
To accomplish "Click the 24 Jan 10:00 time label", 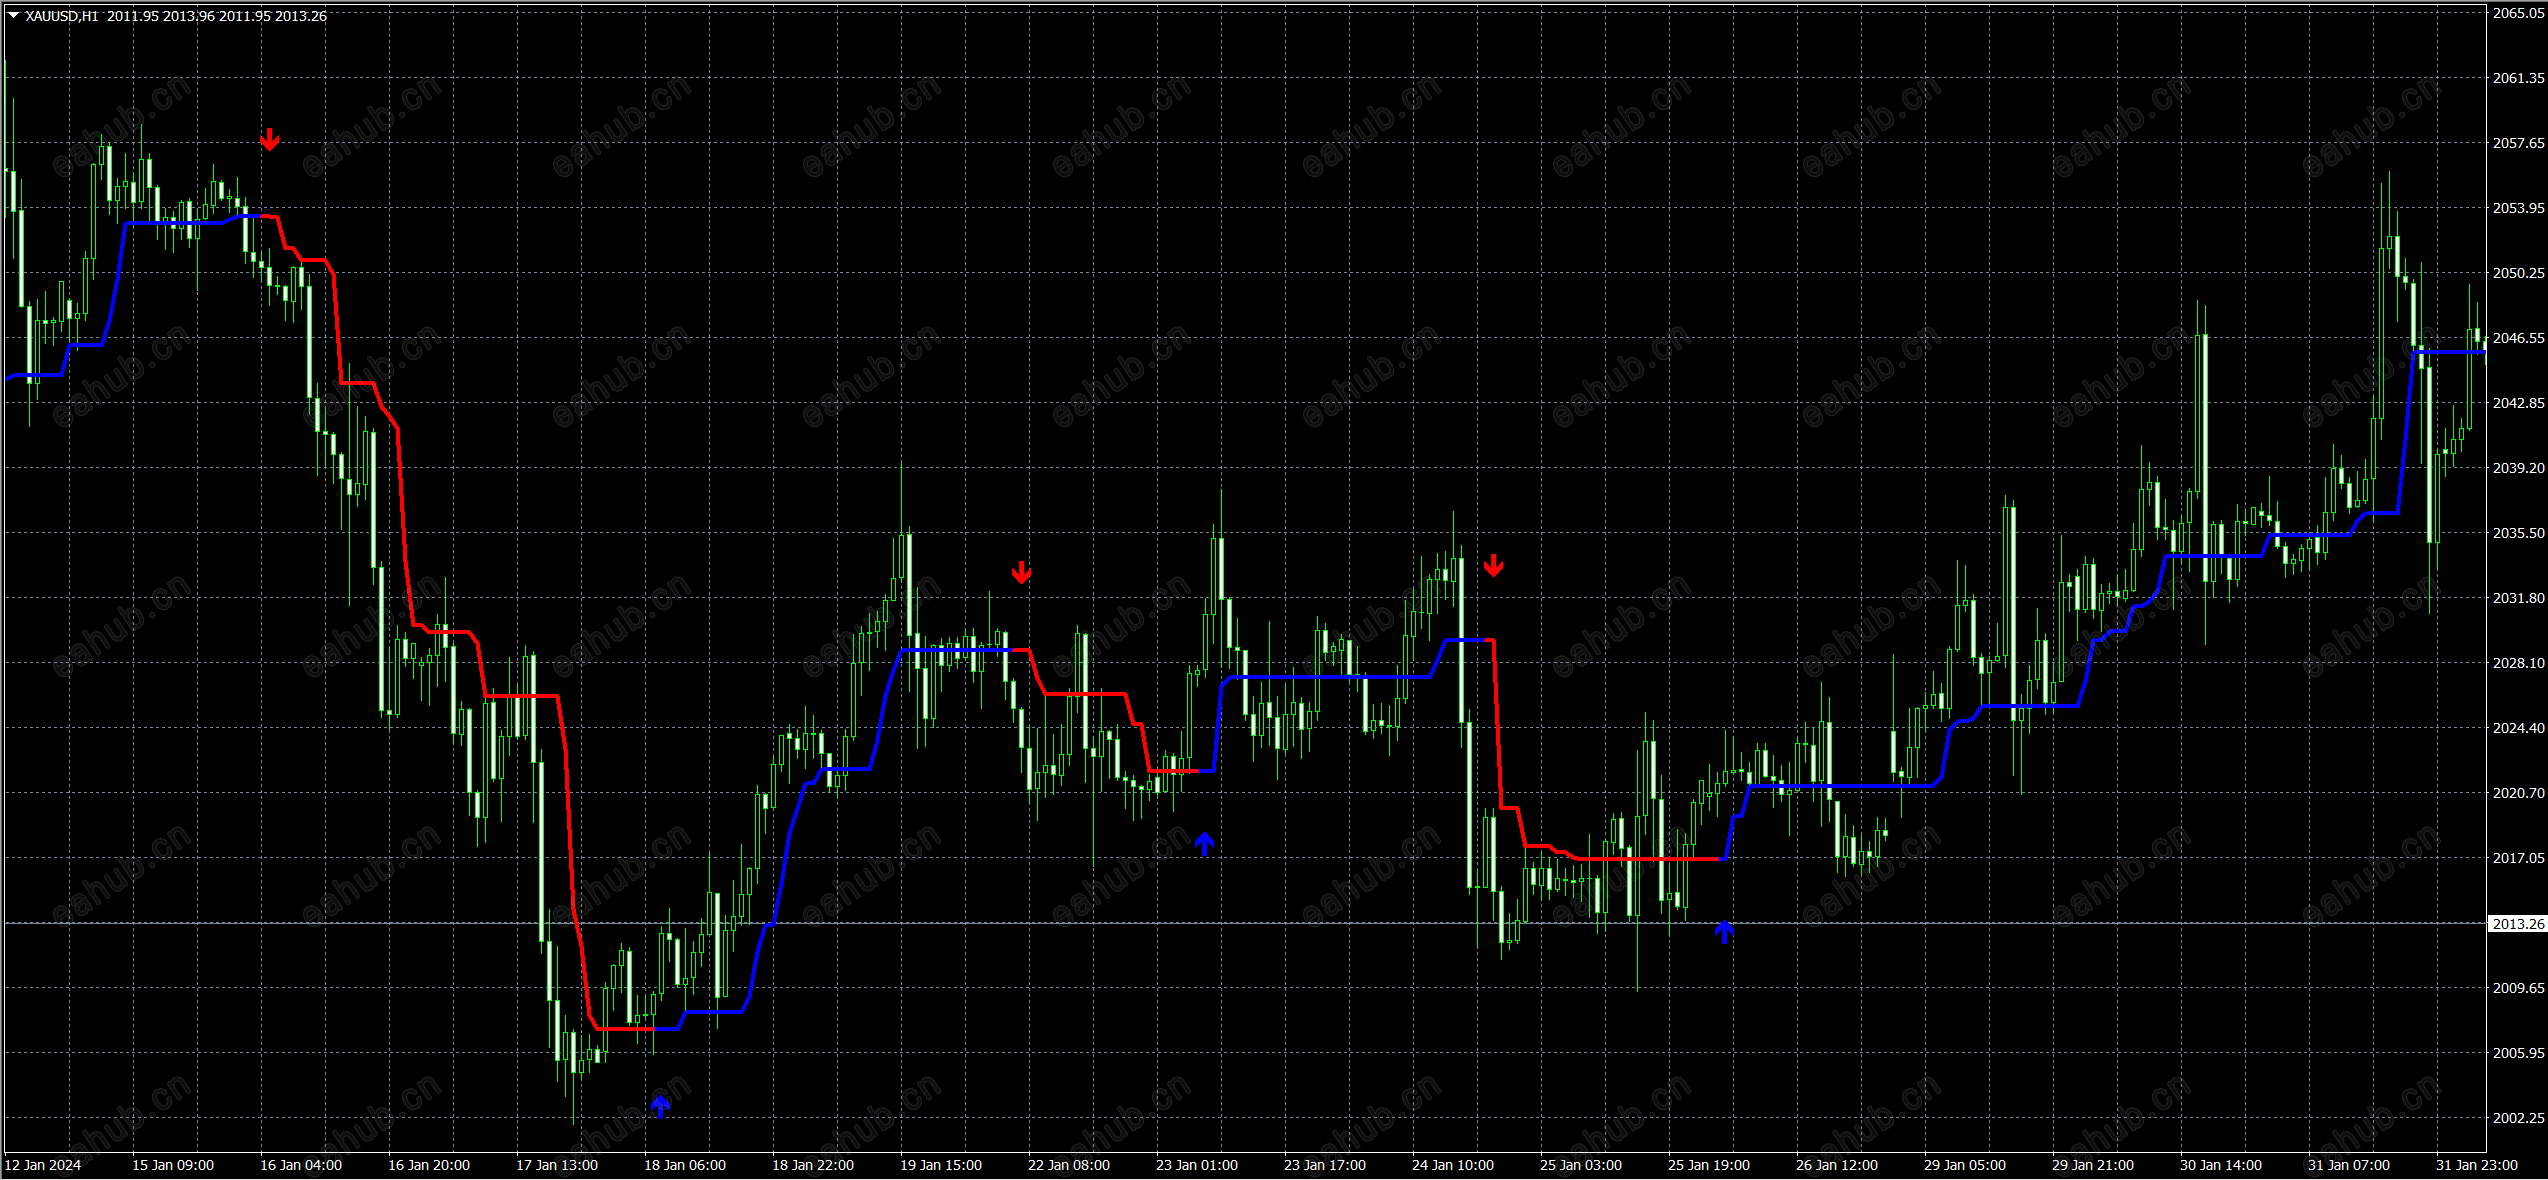I will coord(1453,1165).
